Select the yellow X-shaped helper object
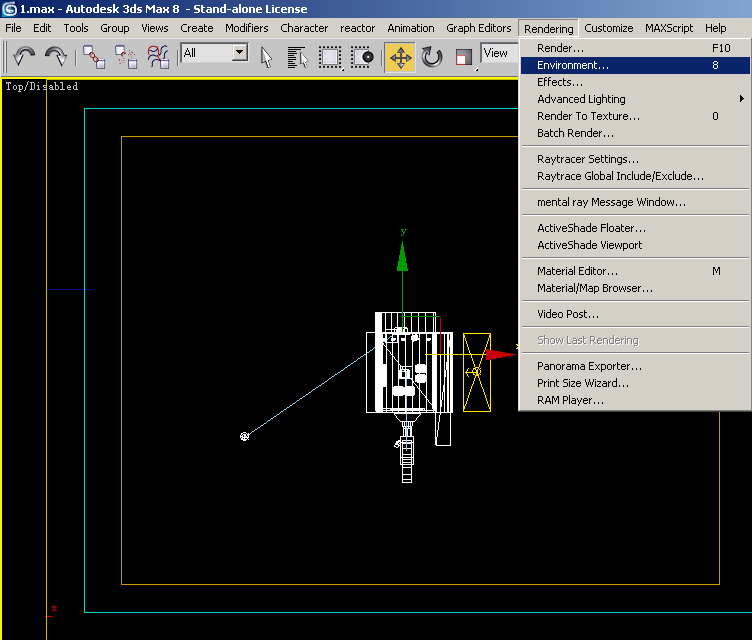The image size is (752, 640). tap(477, 372)
